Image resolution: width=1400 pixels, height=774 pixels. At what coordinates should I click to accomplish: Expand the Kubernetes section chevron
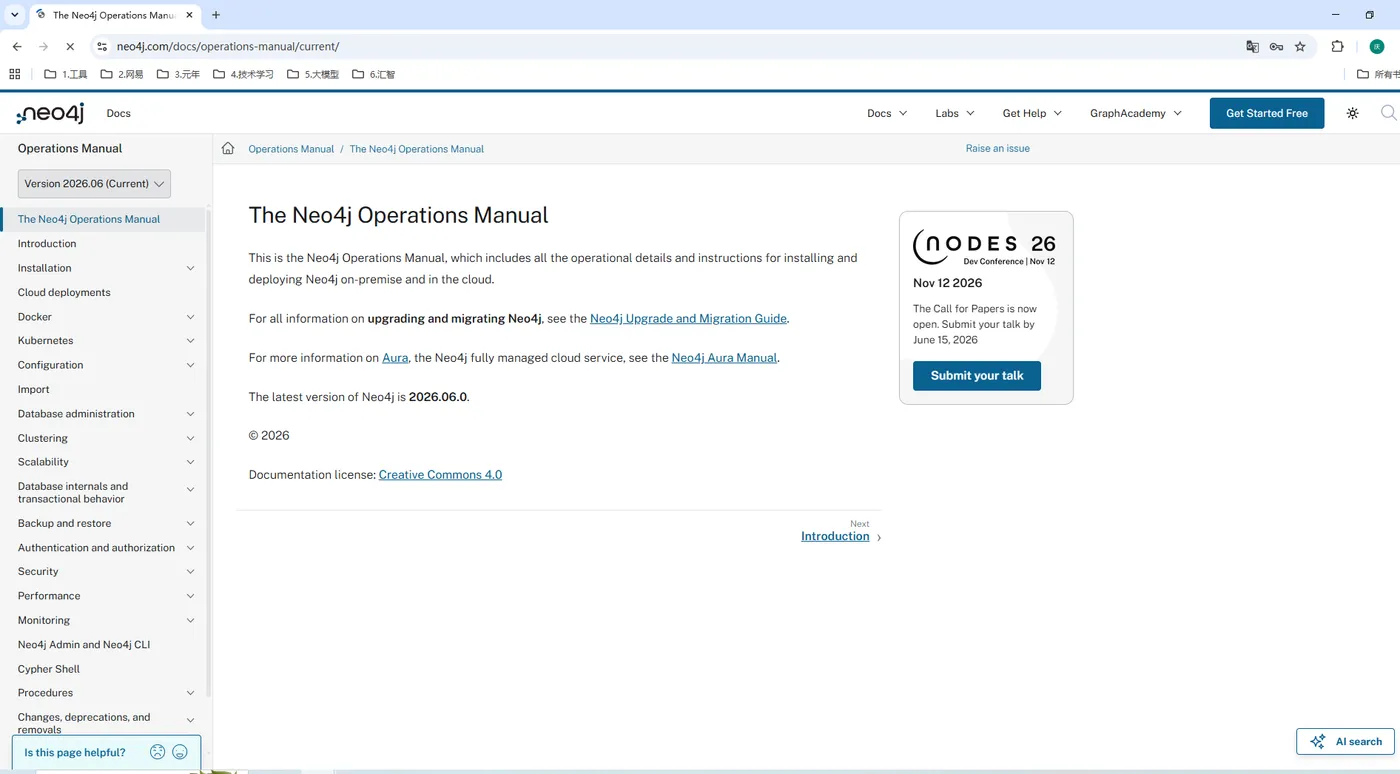pos(191,341)
